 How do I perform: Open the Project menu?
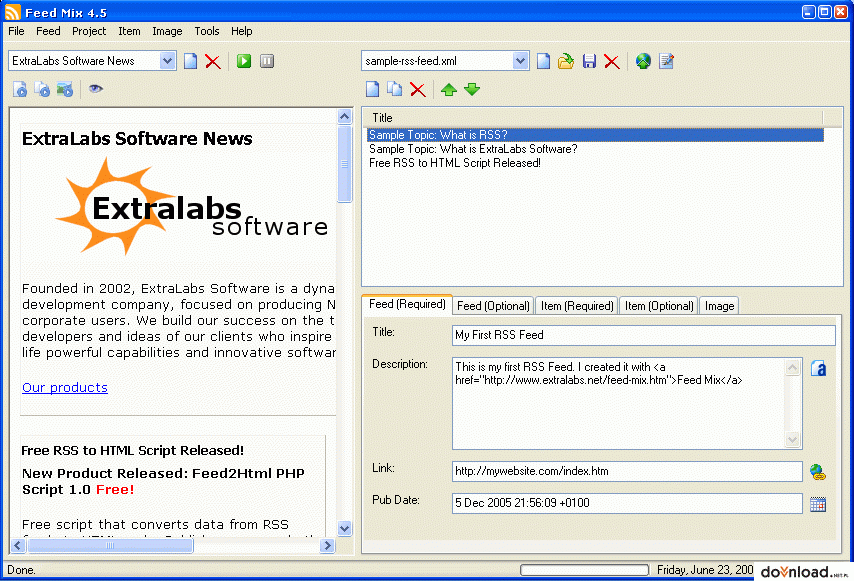(89, 31)
